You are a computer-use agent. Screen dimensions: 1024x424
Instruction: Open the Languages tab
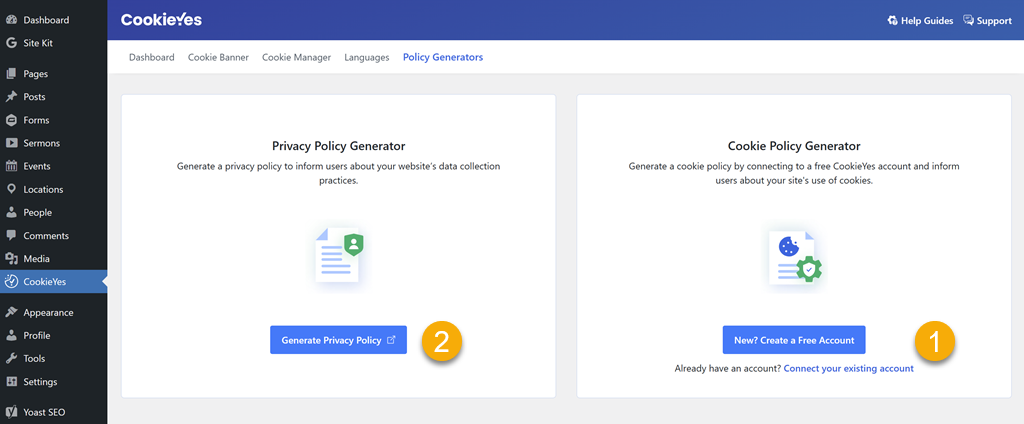point(366,57)
